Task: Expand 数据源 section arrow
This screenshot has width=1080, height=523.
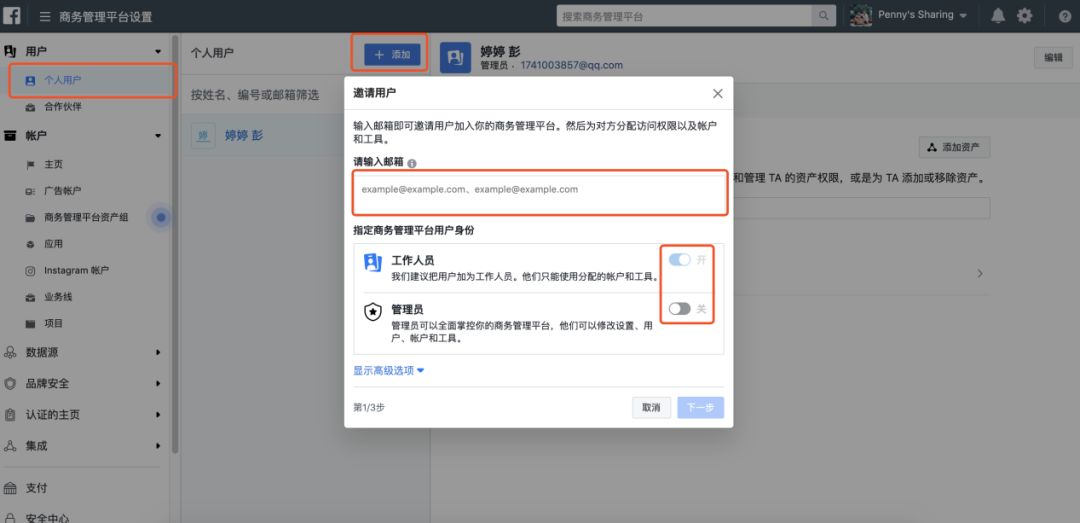Action: click(158, 352)
